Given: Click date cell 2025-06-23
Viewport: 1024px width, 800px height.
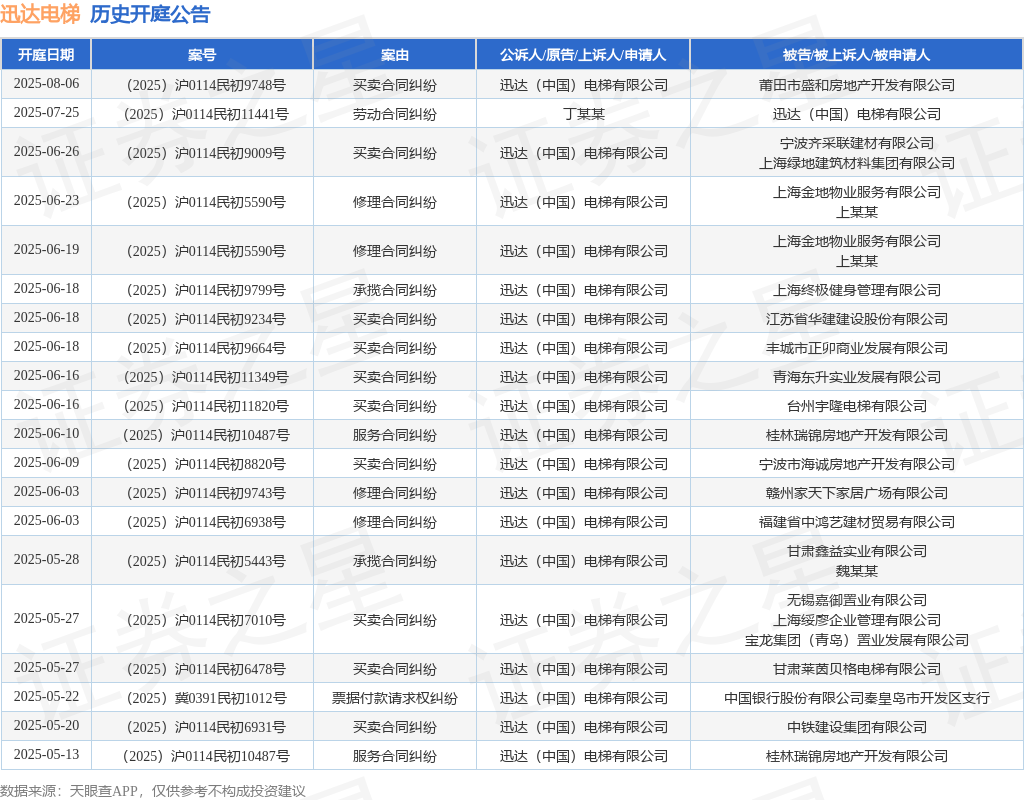Looking at the screenshot, I should click(x=46, y=200).
